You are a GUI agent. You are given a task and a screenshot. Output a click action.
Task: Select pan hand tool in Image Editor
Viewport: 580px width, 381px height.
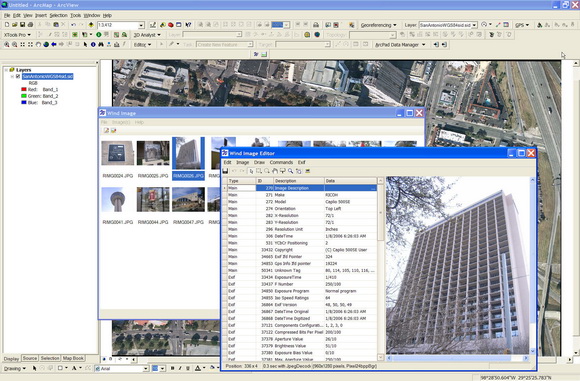[275, 171]
